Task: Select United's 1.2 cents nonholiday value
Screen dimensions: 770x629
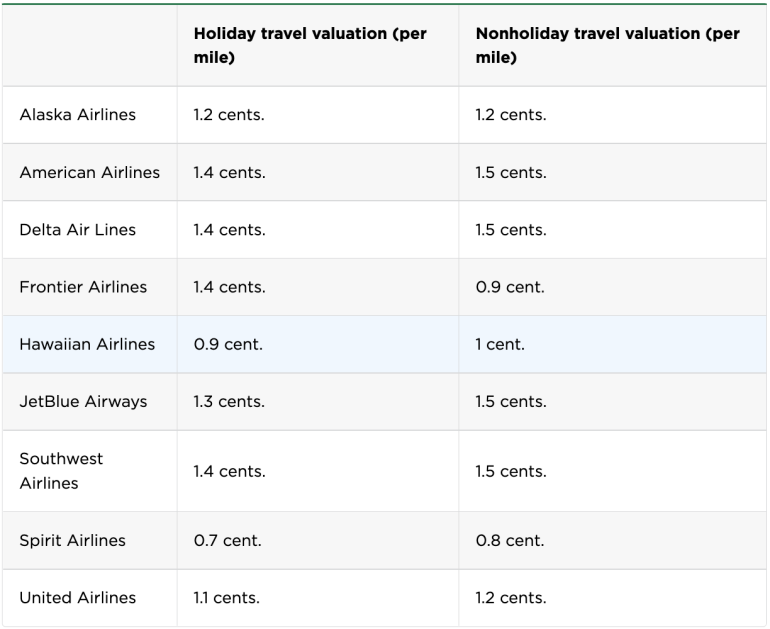Action: (x=511, y=597)
